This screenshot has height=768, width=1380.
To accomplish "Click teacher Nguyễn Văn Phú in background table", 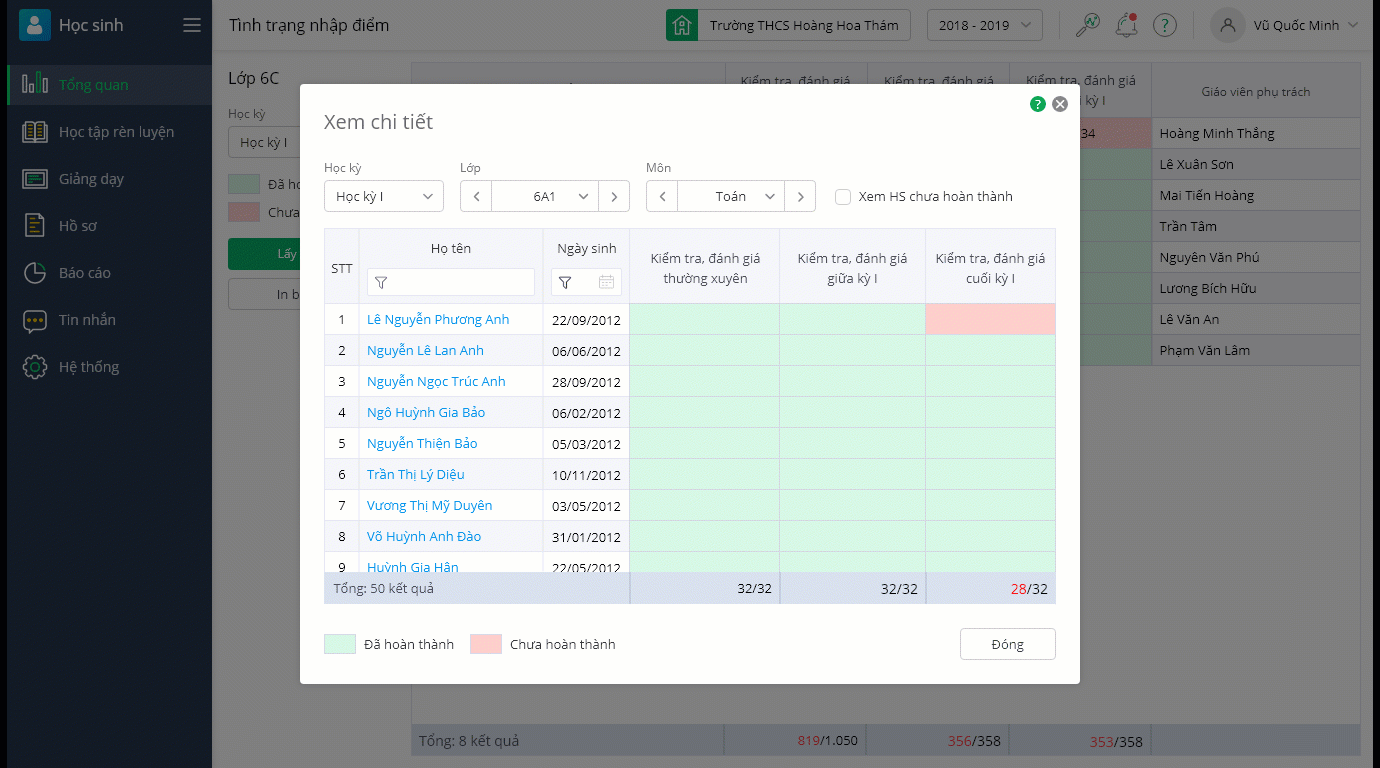I will (x=1209, y=257).
